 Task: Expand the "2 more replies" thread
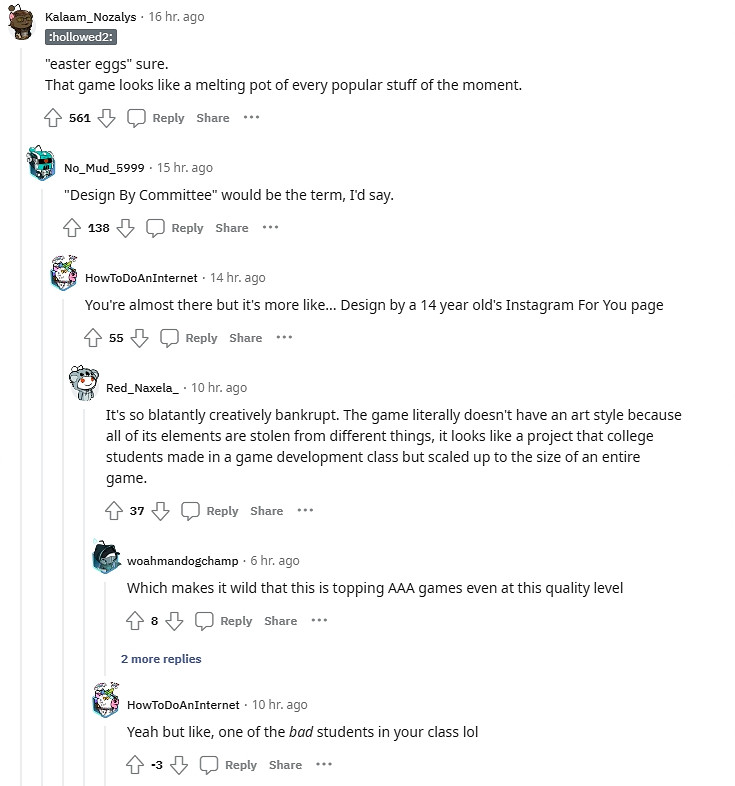click(161, 659)
